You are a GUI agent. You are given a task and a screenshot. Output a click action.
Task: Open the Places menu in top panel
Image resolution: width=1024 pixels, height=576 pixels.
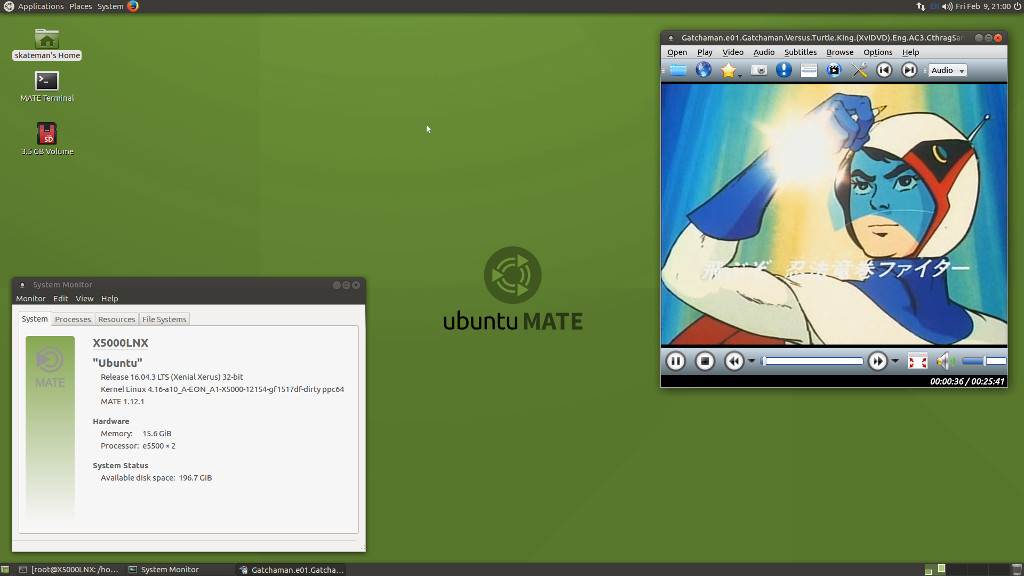tap(80, 6)
